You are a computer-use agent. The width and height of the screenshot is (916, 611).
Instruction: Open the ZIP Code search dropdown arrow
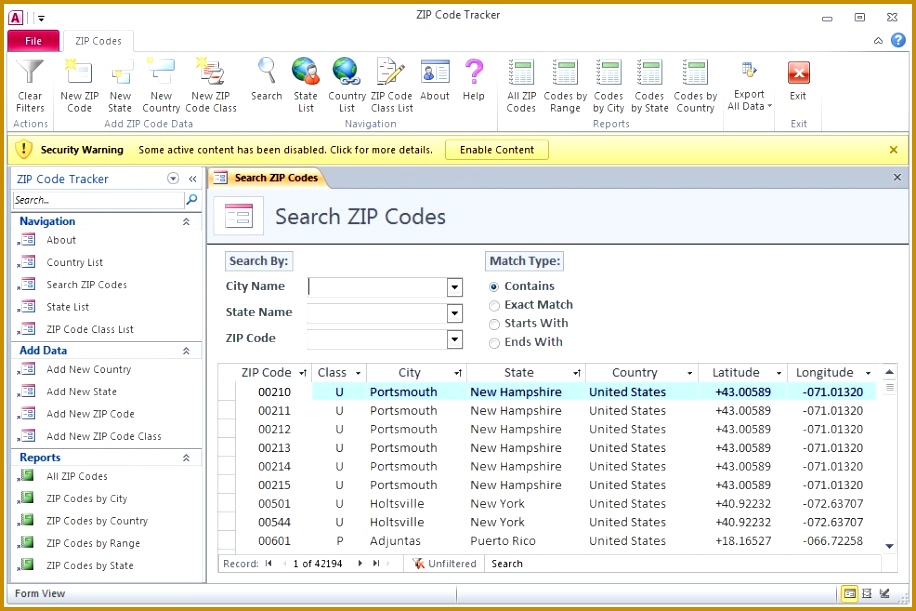coord(454,339)
